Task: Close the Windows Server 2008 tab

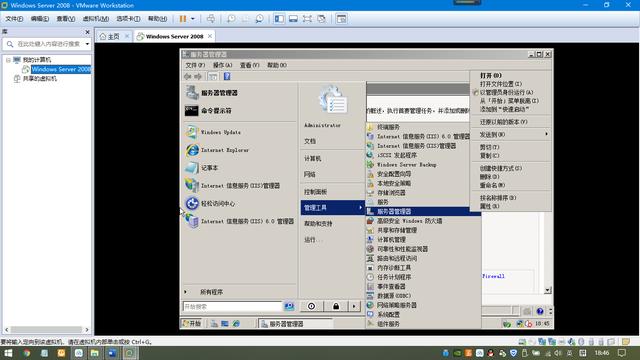Action: (x=210, y=36)
